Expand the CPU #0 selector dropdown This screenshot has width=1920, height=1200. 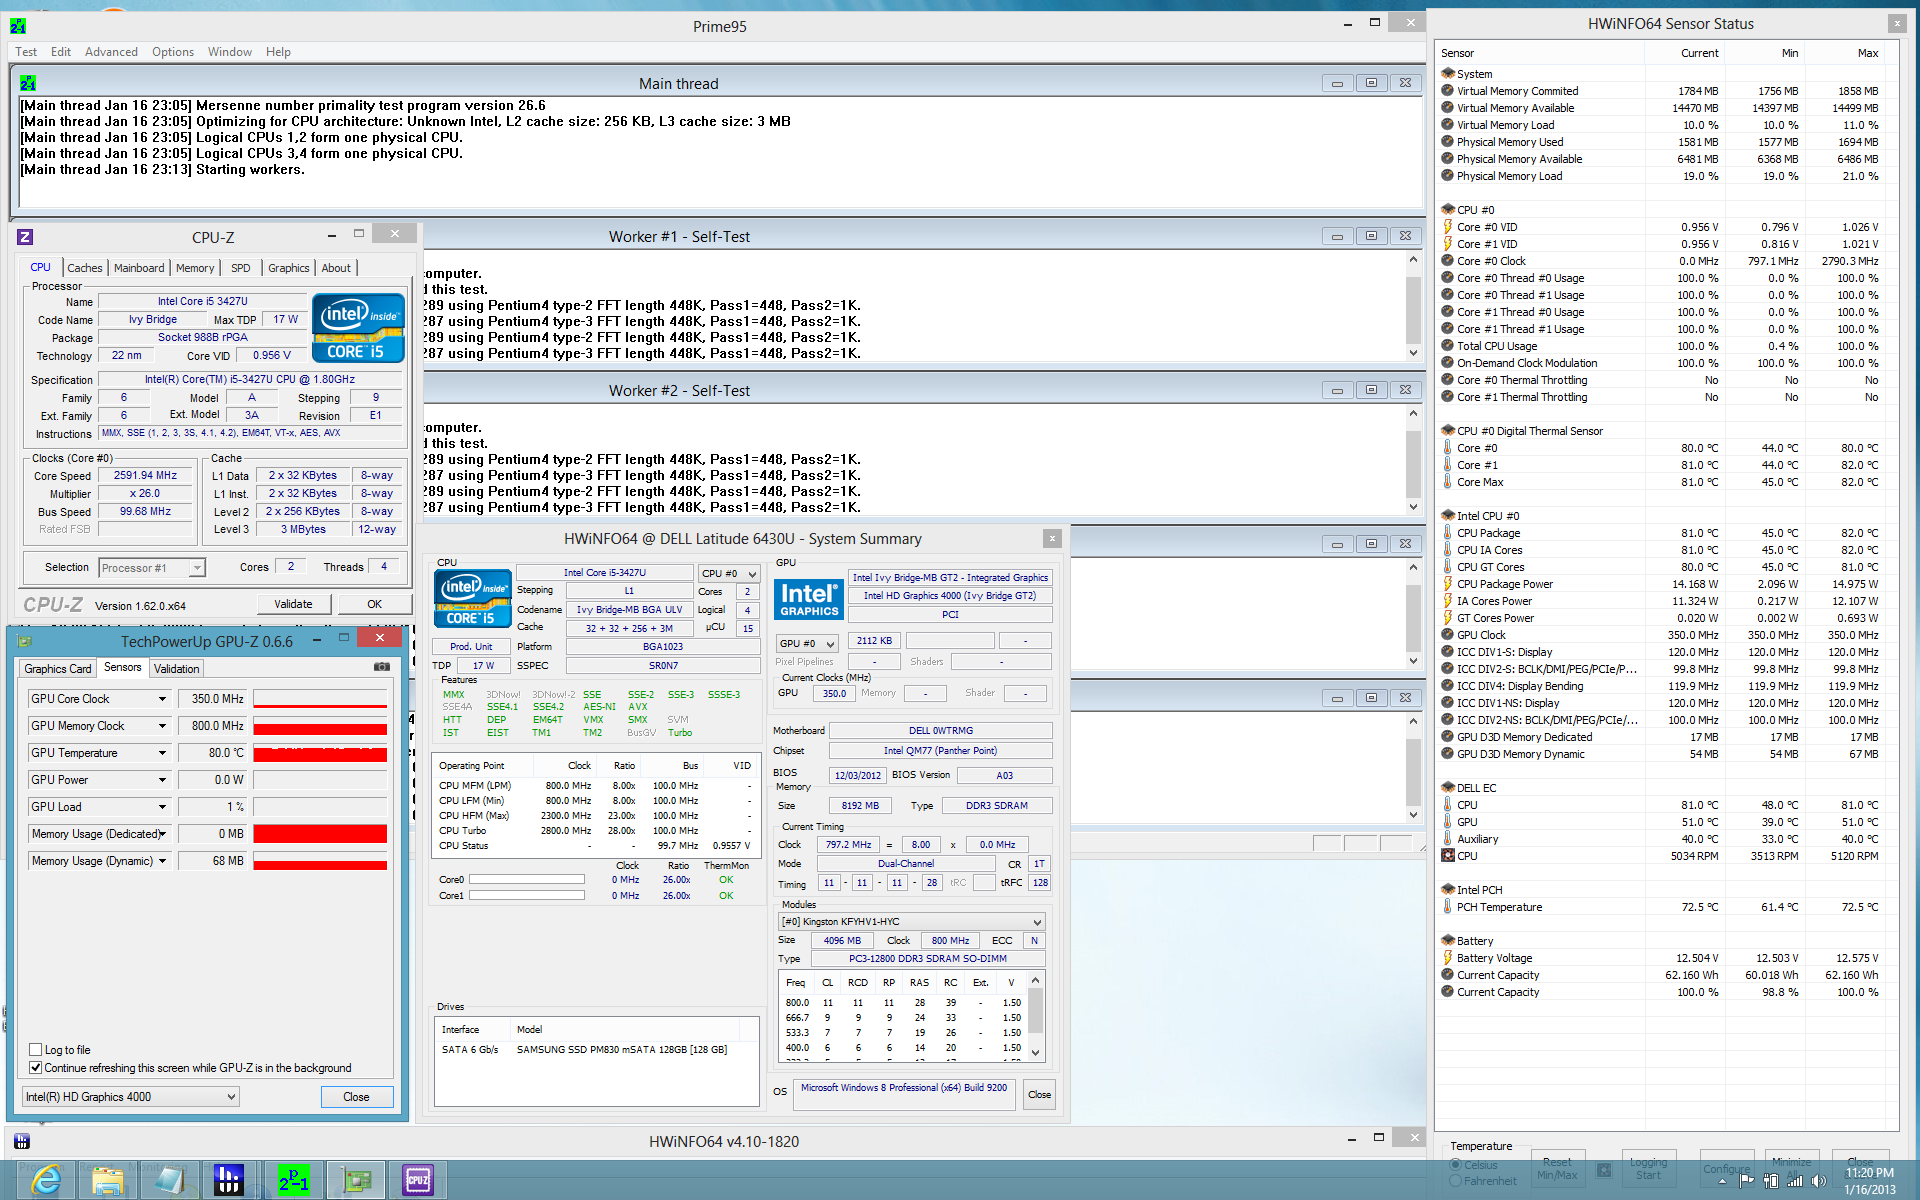[x=752, y=574]
